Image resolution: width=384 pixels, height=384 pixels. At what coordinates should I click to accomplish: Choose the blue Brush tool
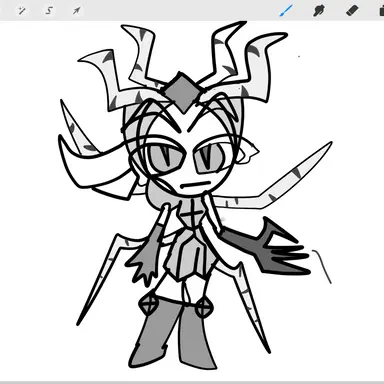coord(286,11)
